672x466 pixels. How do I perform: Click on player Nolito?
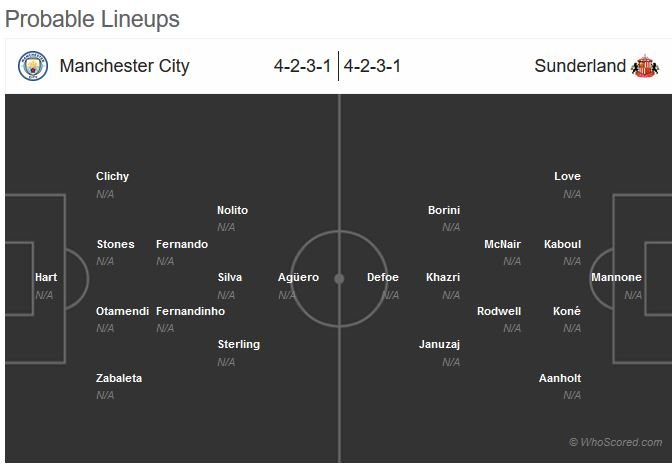point(232,210)
